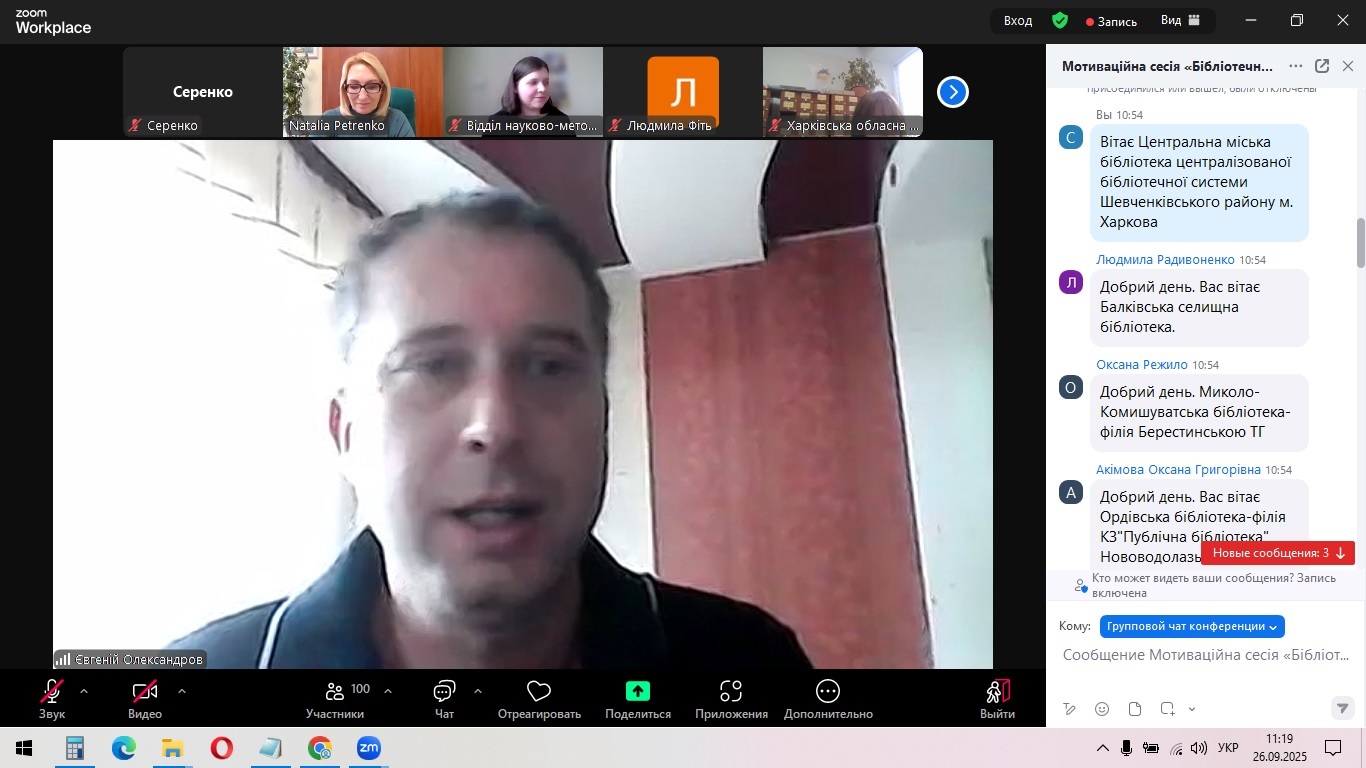
Task: Open File Explorer from the taskbar
Action: pyautogui.click(x=172, y=748)
